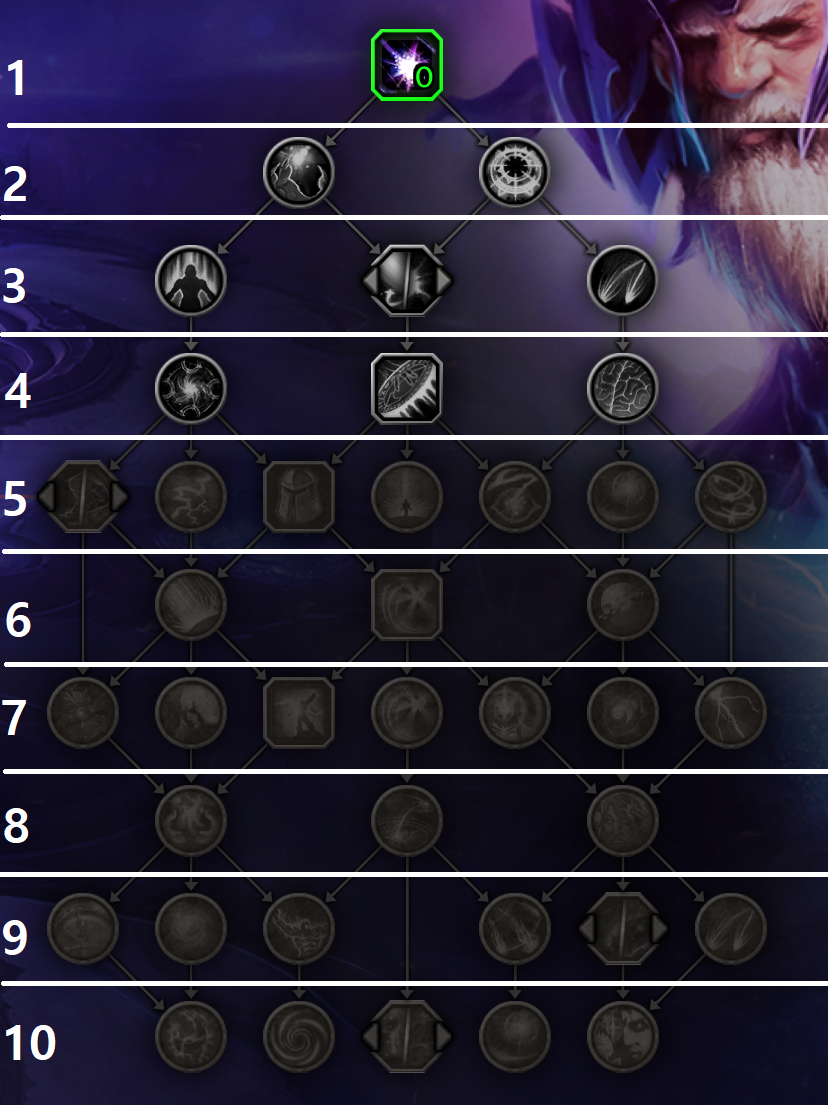Viewport: 828px width, 1105px height.
Task: Select the knight helmet talent in row 5
Action: click(298, 496)
